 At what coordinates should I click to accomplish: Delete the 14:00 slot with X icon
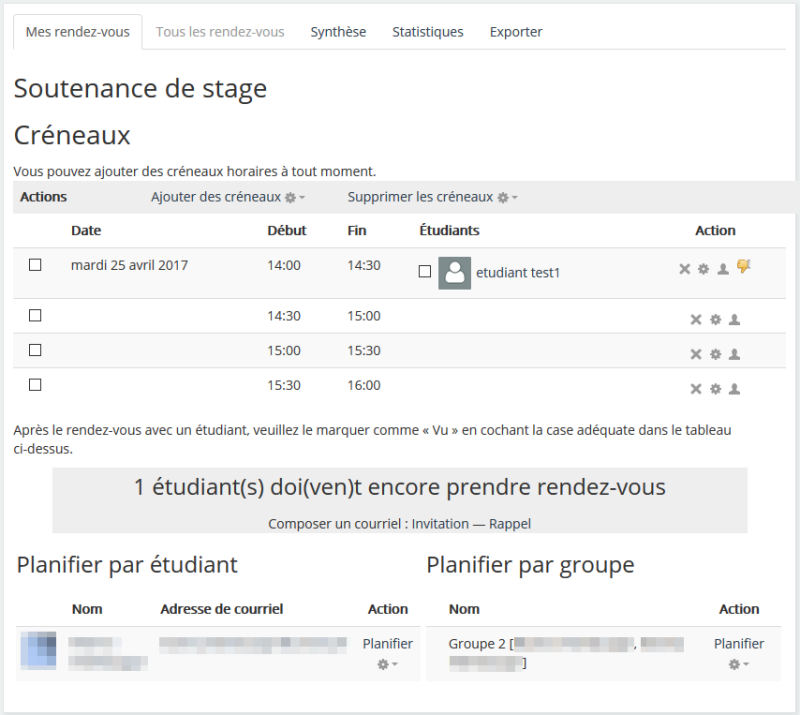click(685, 269)
